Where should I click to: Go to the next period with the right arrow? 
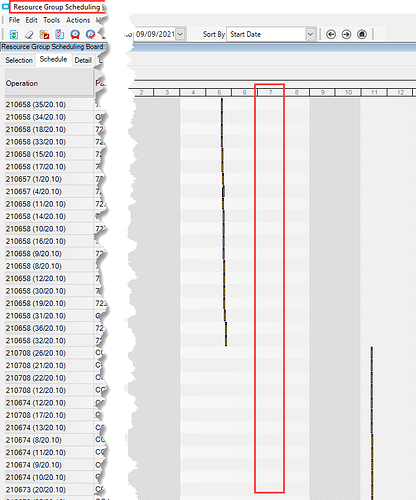(x=346, y=34)
